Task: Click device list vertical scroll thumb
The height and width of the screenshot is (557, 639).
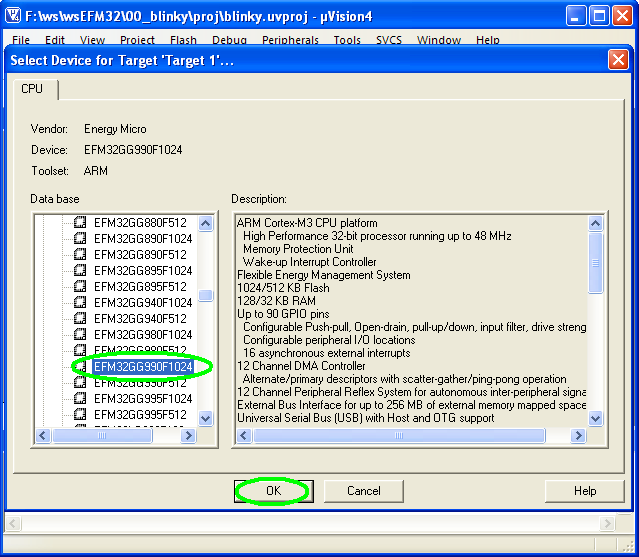Action: [x=206, y=295]
